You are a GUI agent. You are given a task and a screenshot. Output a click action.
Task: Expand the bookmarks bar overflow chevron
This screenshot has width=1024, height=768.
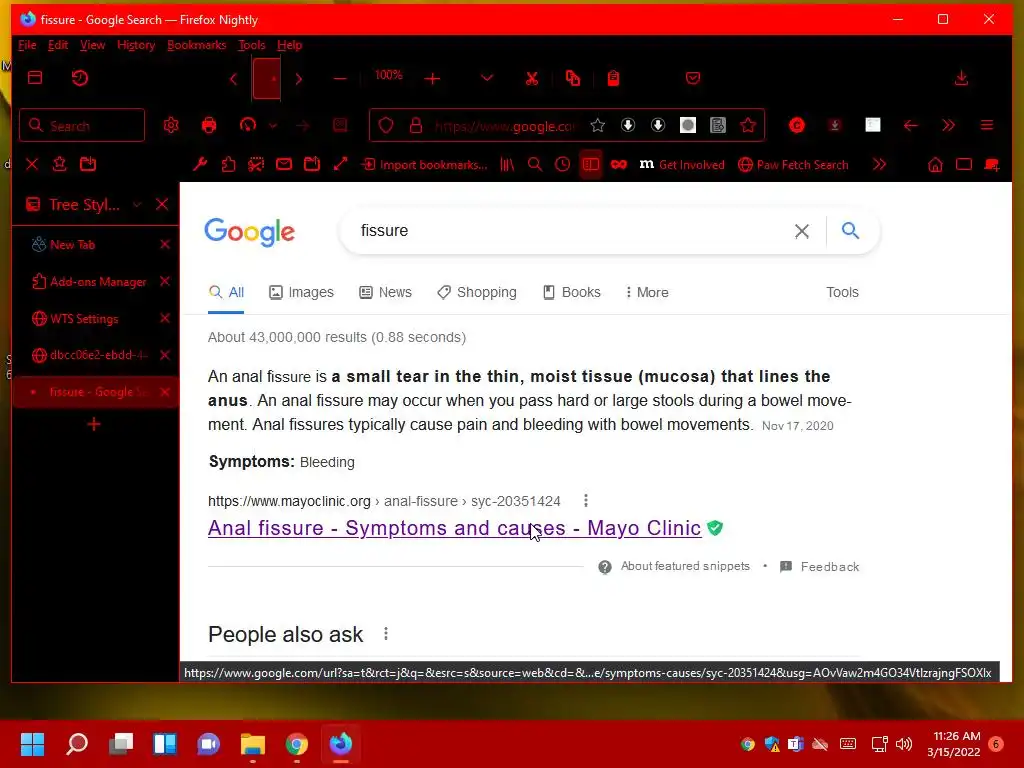pos(880,164)
